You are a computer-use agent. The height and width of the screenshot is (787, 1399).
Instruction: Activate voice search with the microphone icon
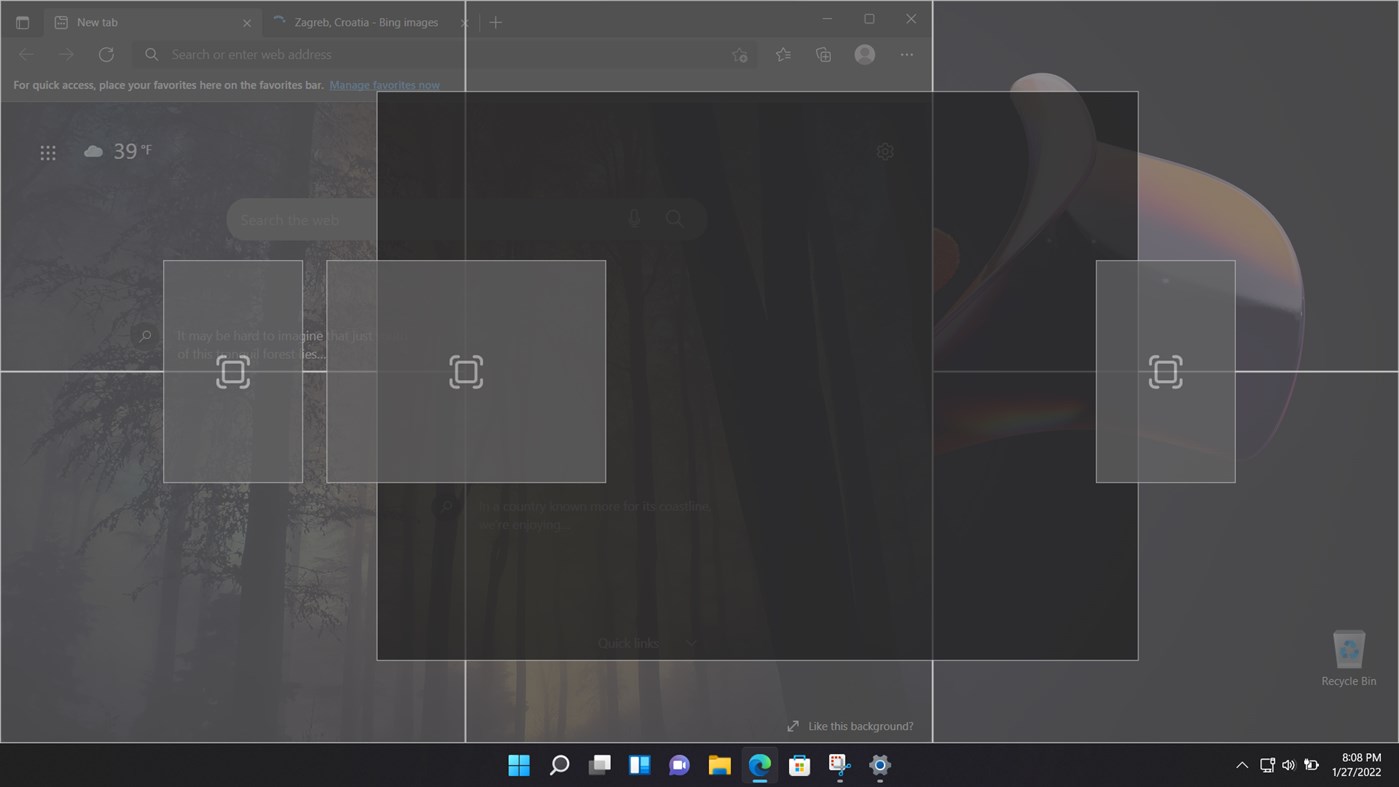click(634, 218)
